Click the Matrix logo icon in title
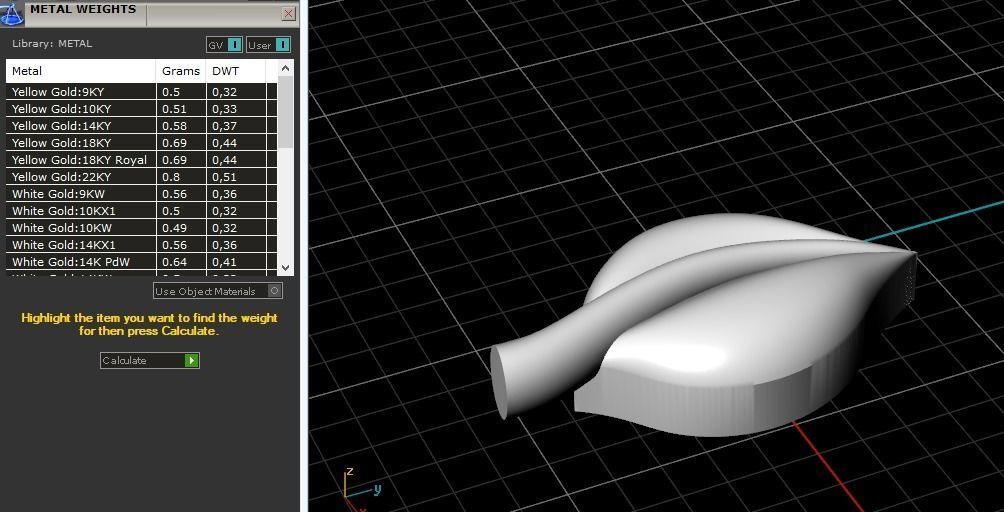1004x512 pixels. click(12, 13)
